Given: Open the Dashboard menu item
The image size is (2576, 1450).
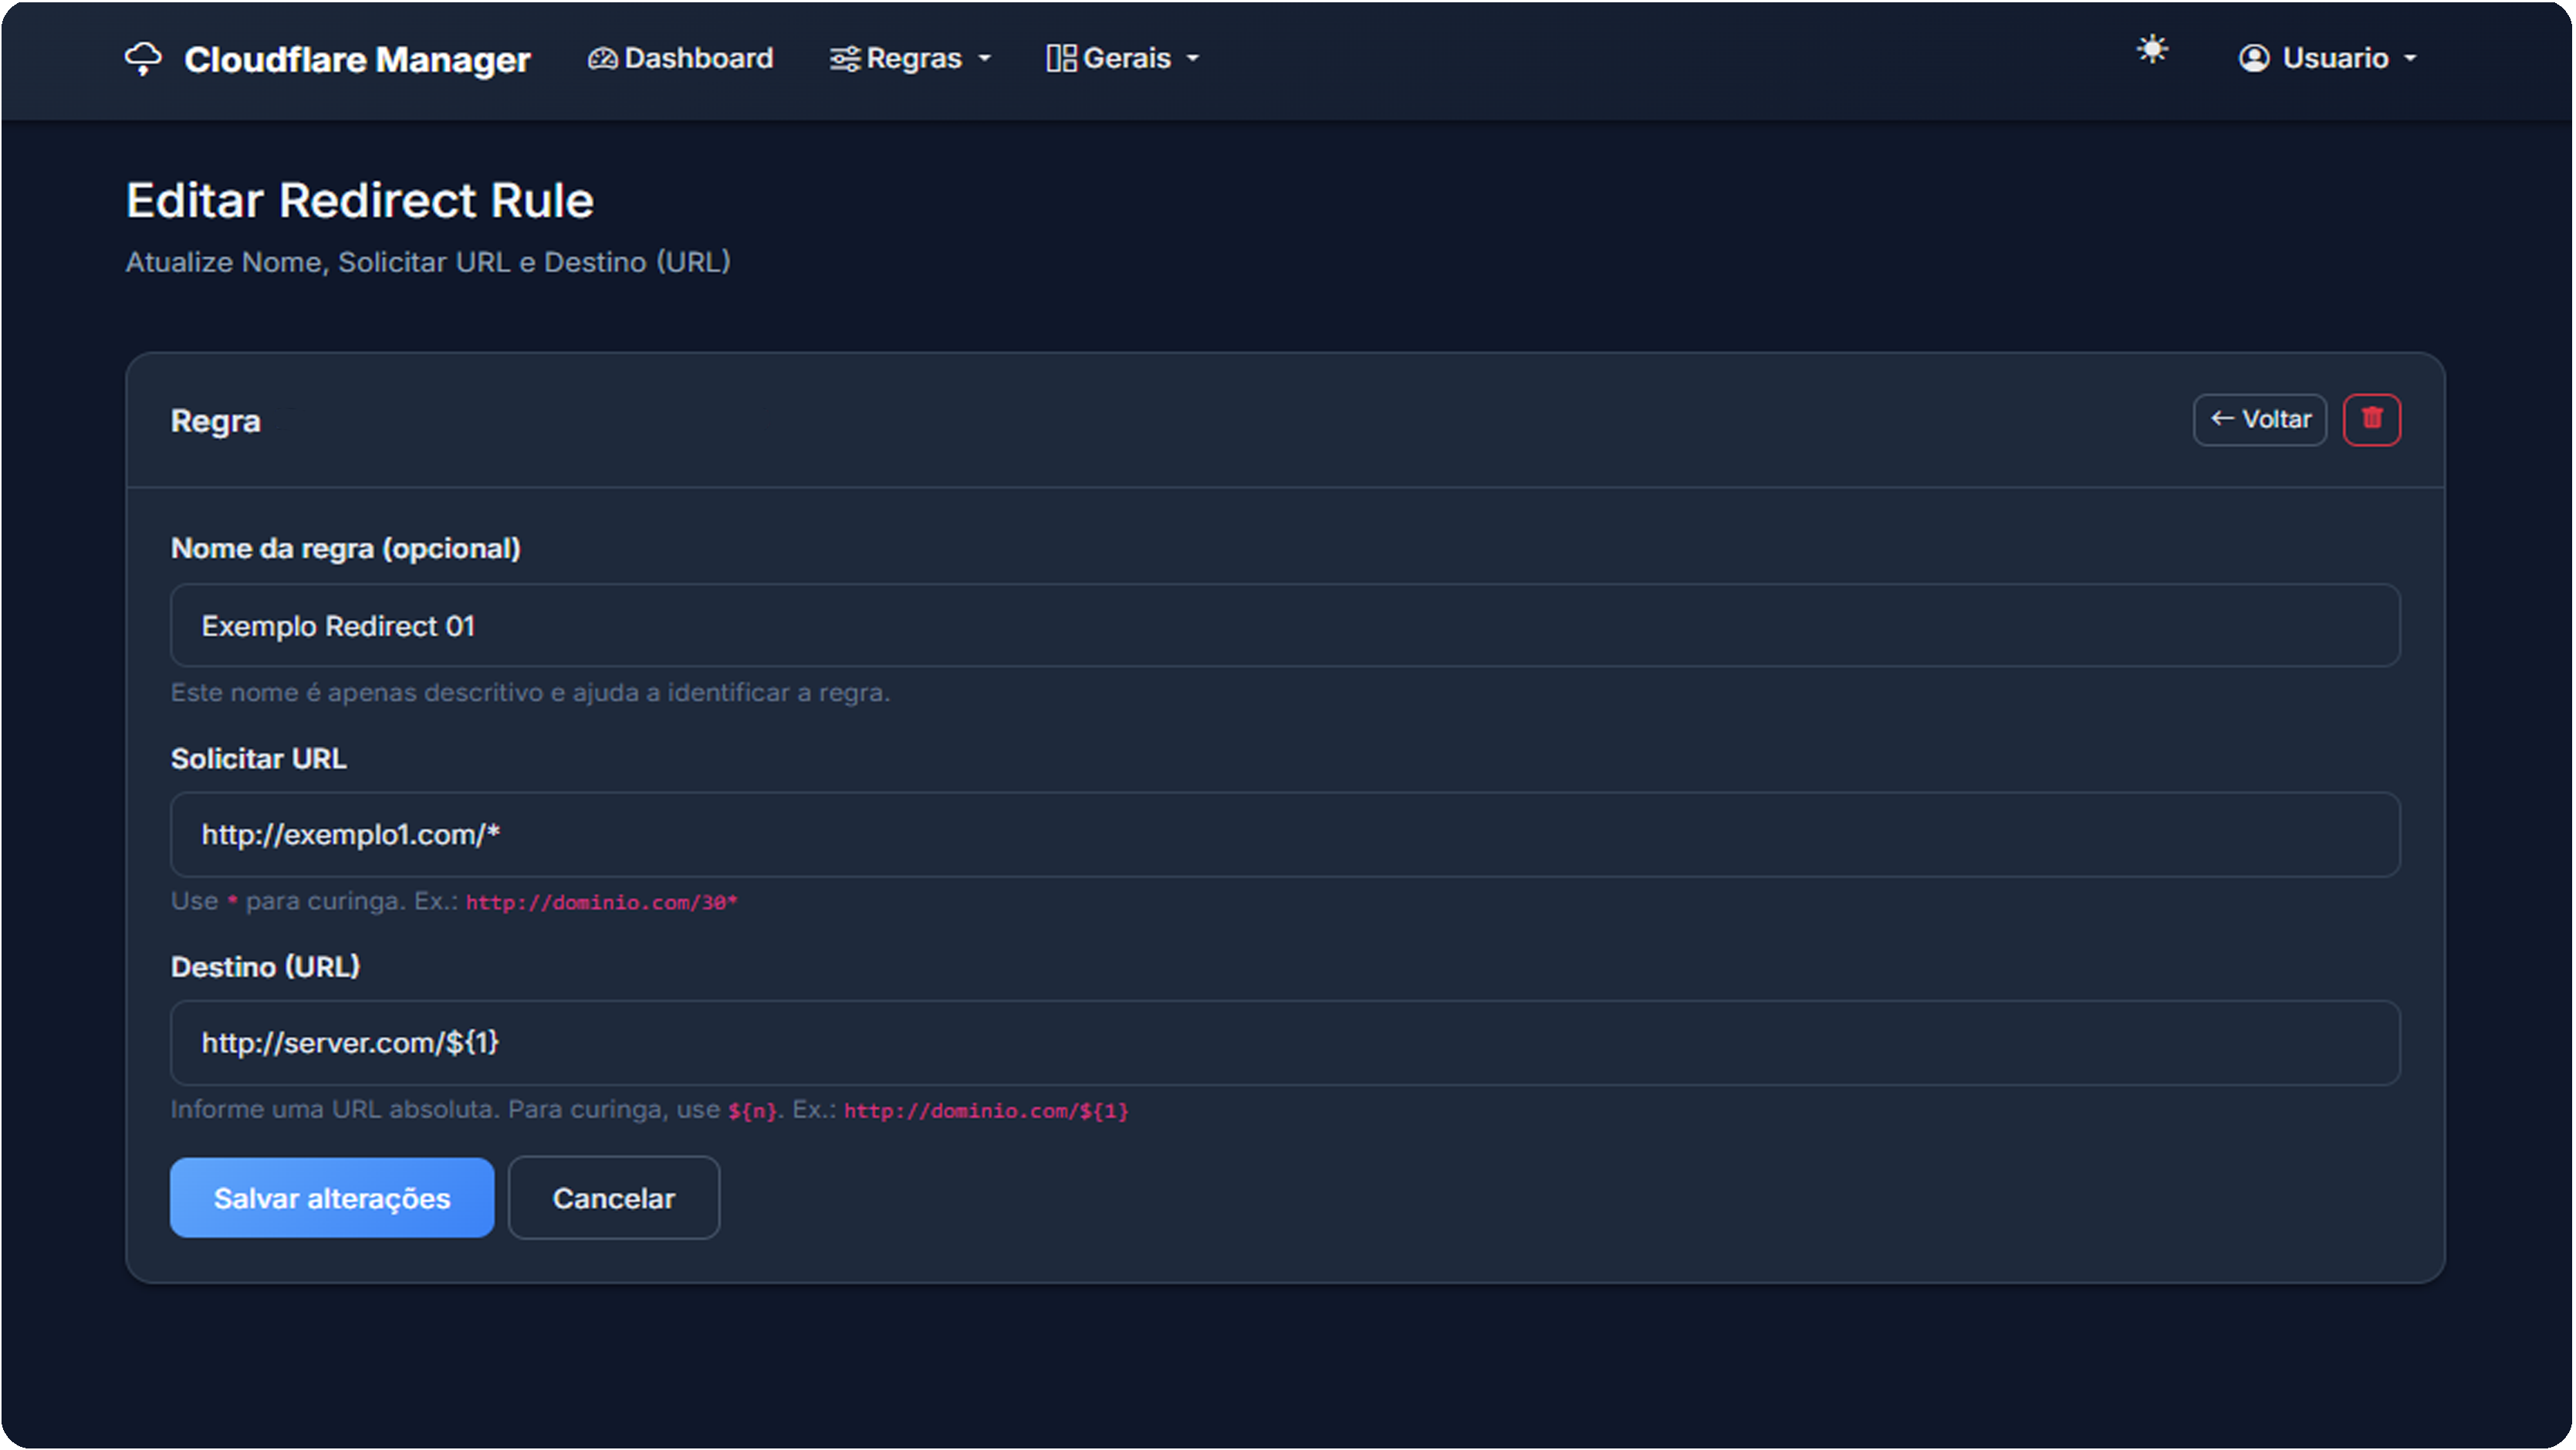Looking at the screenshot, I should coord(698,59).
